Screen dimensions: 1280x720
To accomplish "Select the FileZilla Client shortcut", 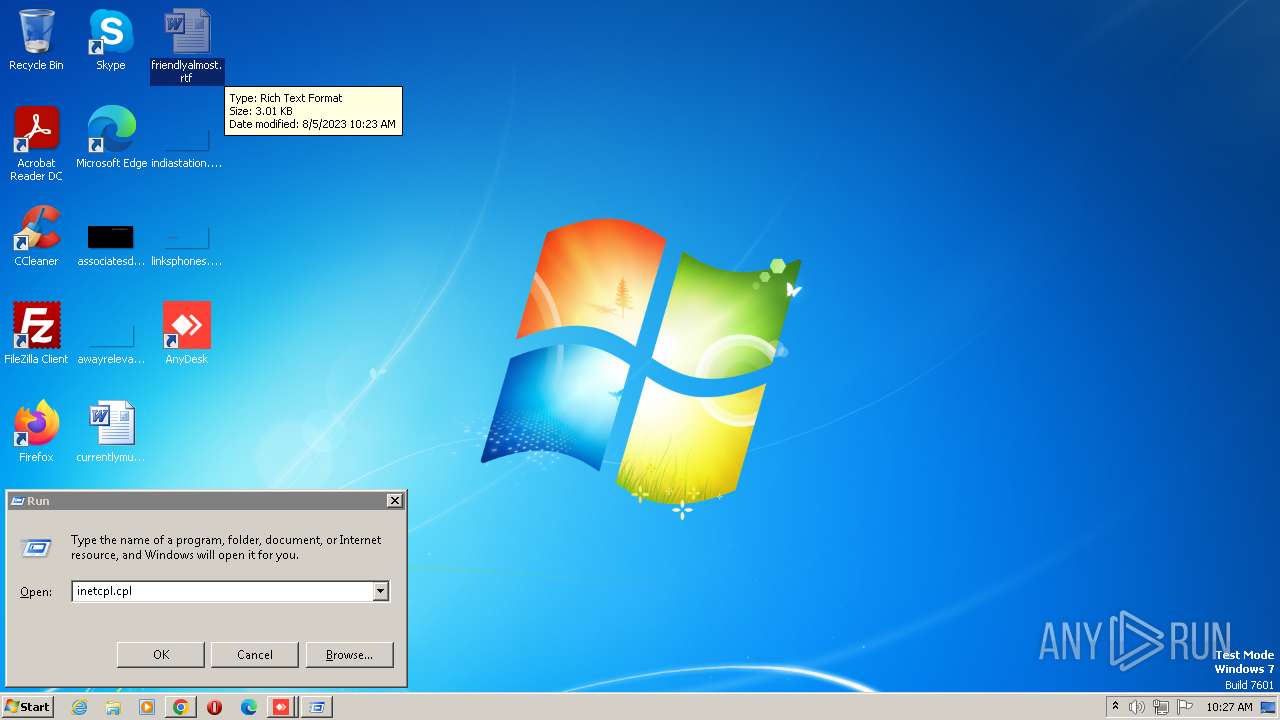I will click(36, 334).
